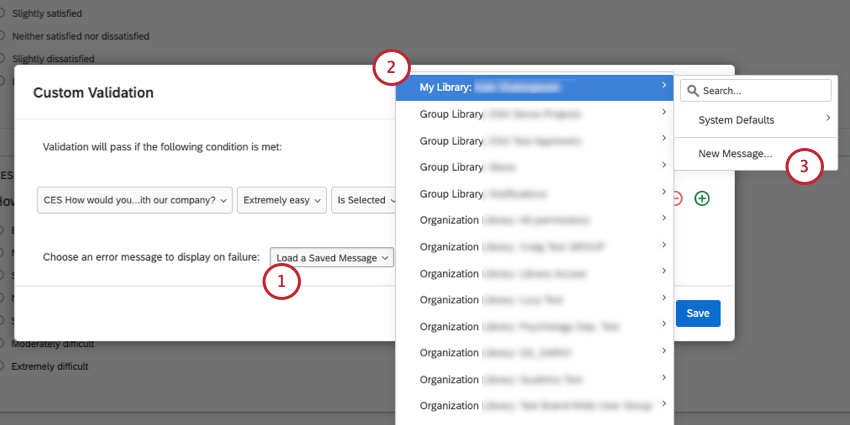Select the Slightly satisfied radio option
The image size is (850, 425).
pos(3,14)
